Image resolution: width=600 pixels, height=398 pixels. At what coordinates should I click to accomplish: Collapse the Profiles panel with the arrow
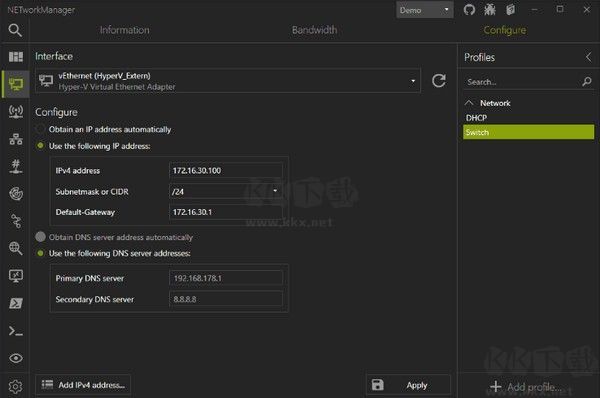pyautogui.click(x=588, y=57)
